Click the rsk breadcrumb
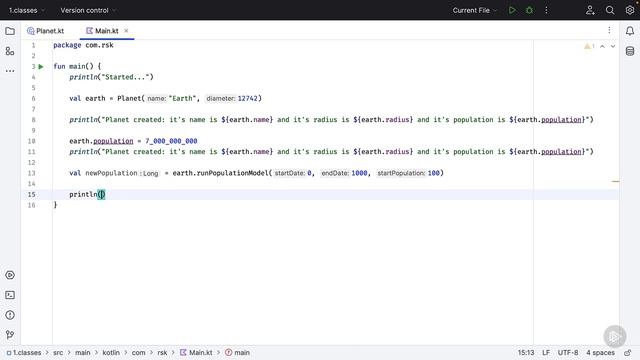The image size is (640, 360). [162, 353]
